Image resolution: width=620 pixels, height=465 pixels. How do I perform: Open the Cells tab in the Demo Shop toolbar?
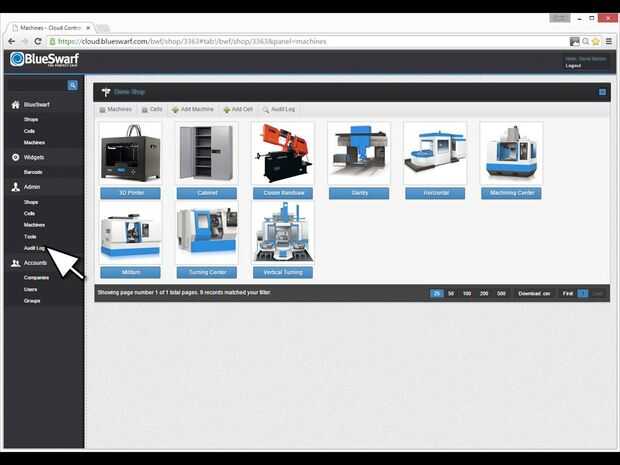pos(152,109)
